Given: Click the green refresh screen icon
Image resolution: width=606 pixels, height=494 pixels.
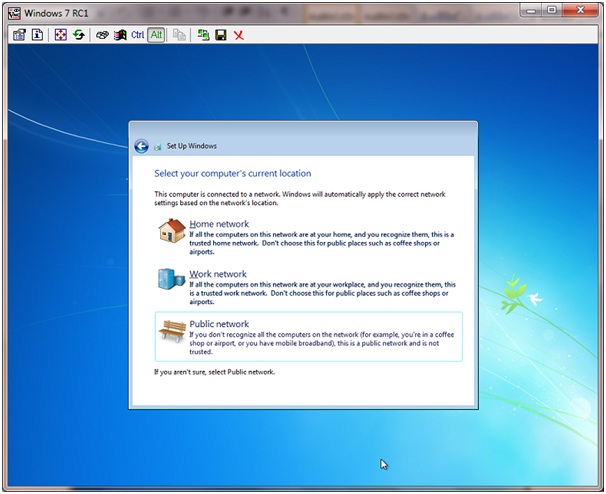Looking at the screenshot, I should pyautogui.click(x=79, y=35).
